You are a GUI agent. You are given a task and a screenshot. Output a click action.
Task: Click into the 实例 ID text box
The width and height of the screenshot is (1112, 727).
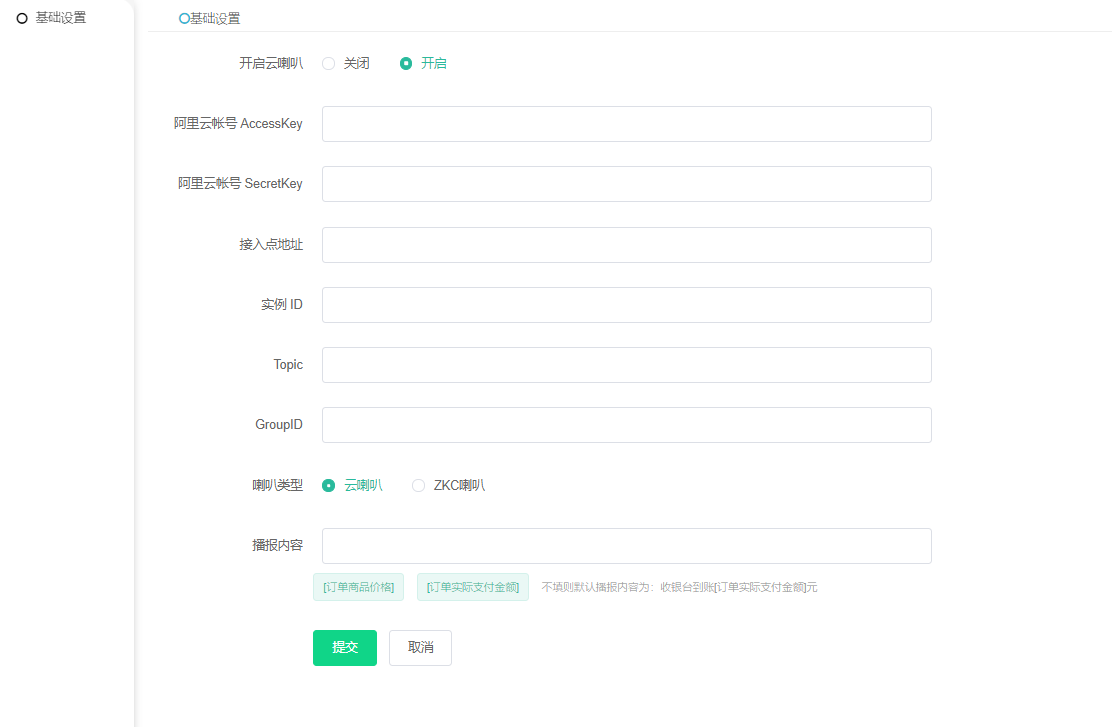tap(626, 305)
